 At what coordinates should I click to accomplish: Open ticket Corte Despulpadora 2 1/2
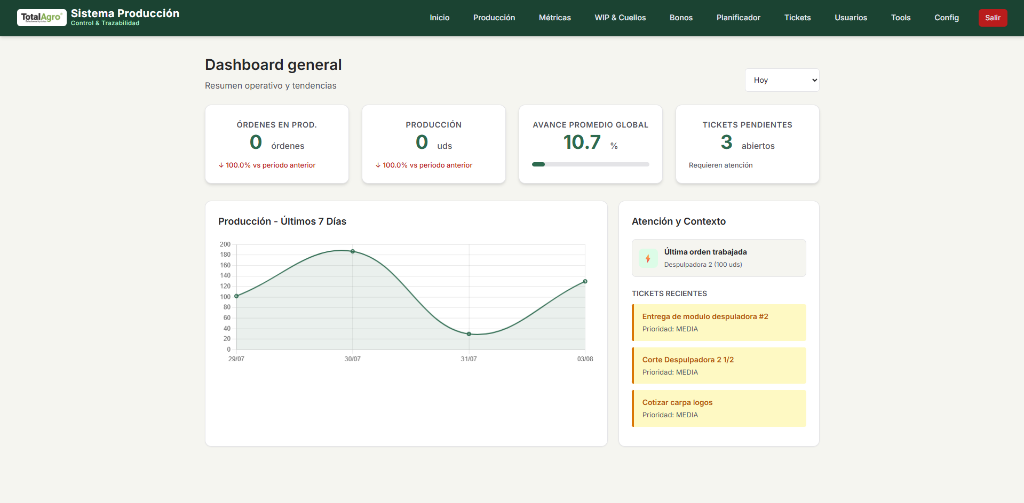point(719,365)
